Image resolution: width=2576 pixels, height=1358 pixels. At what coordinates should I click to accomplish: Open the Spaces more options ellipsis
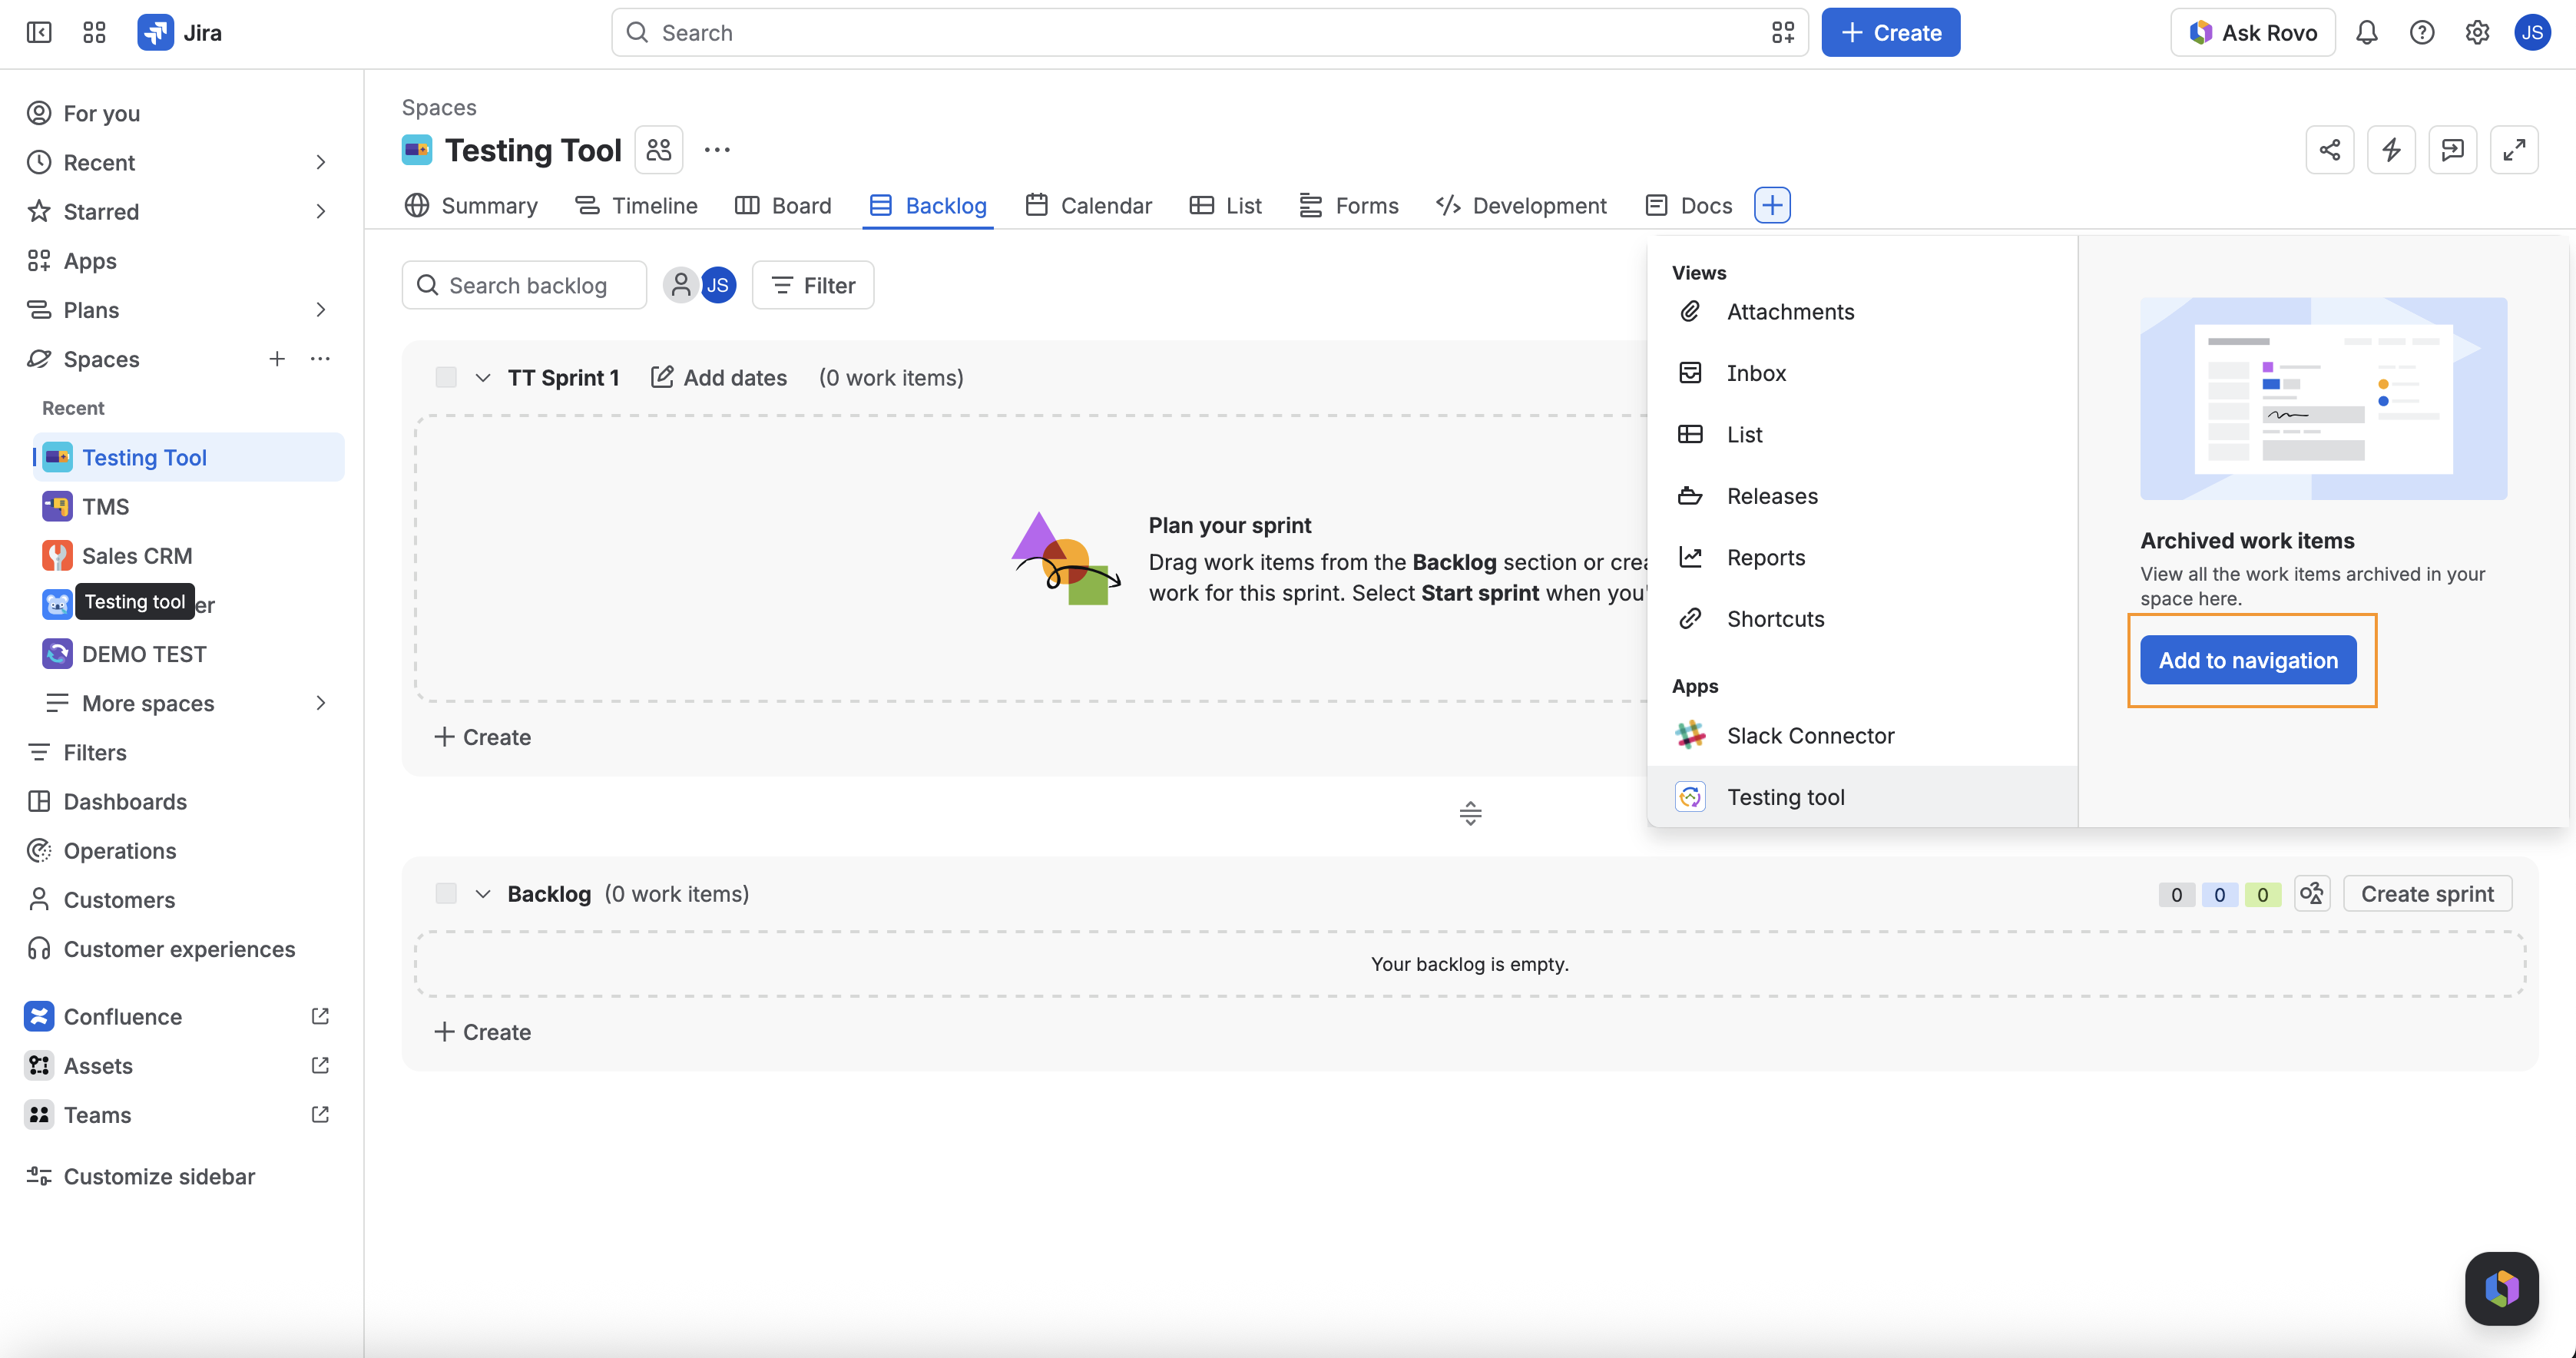320,359
